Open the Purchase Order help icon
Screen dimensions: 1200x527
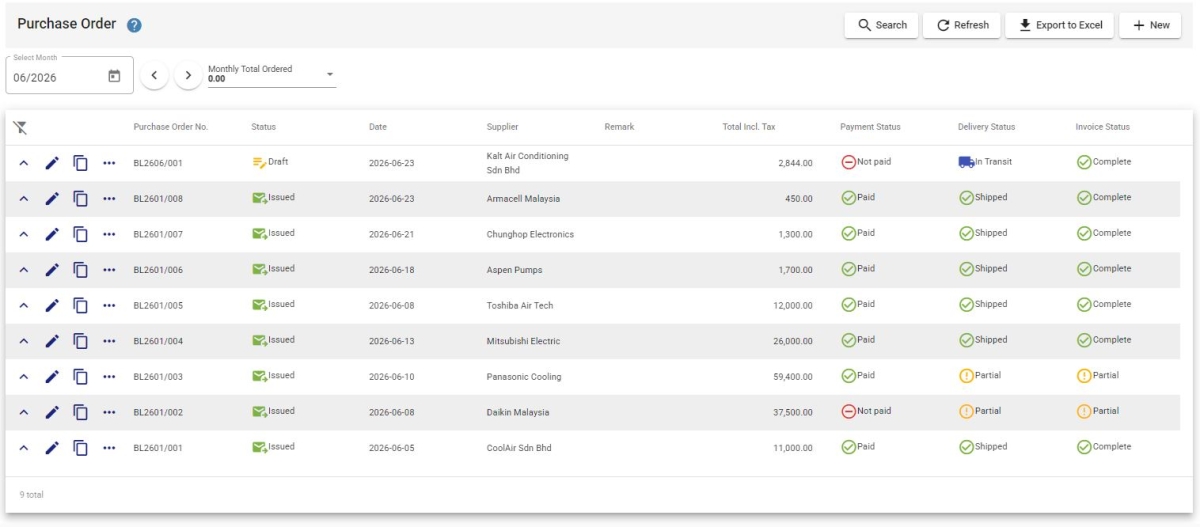click(x=134, y=25)
